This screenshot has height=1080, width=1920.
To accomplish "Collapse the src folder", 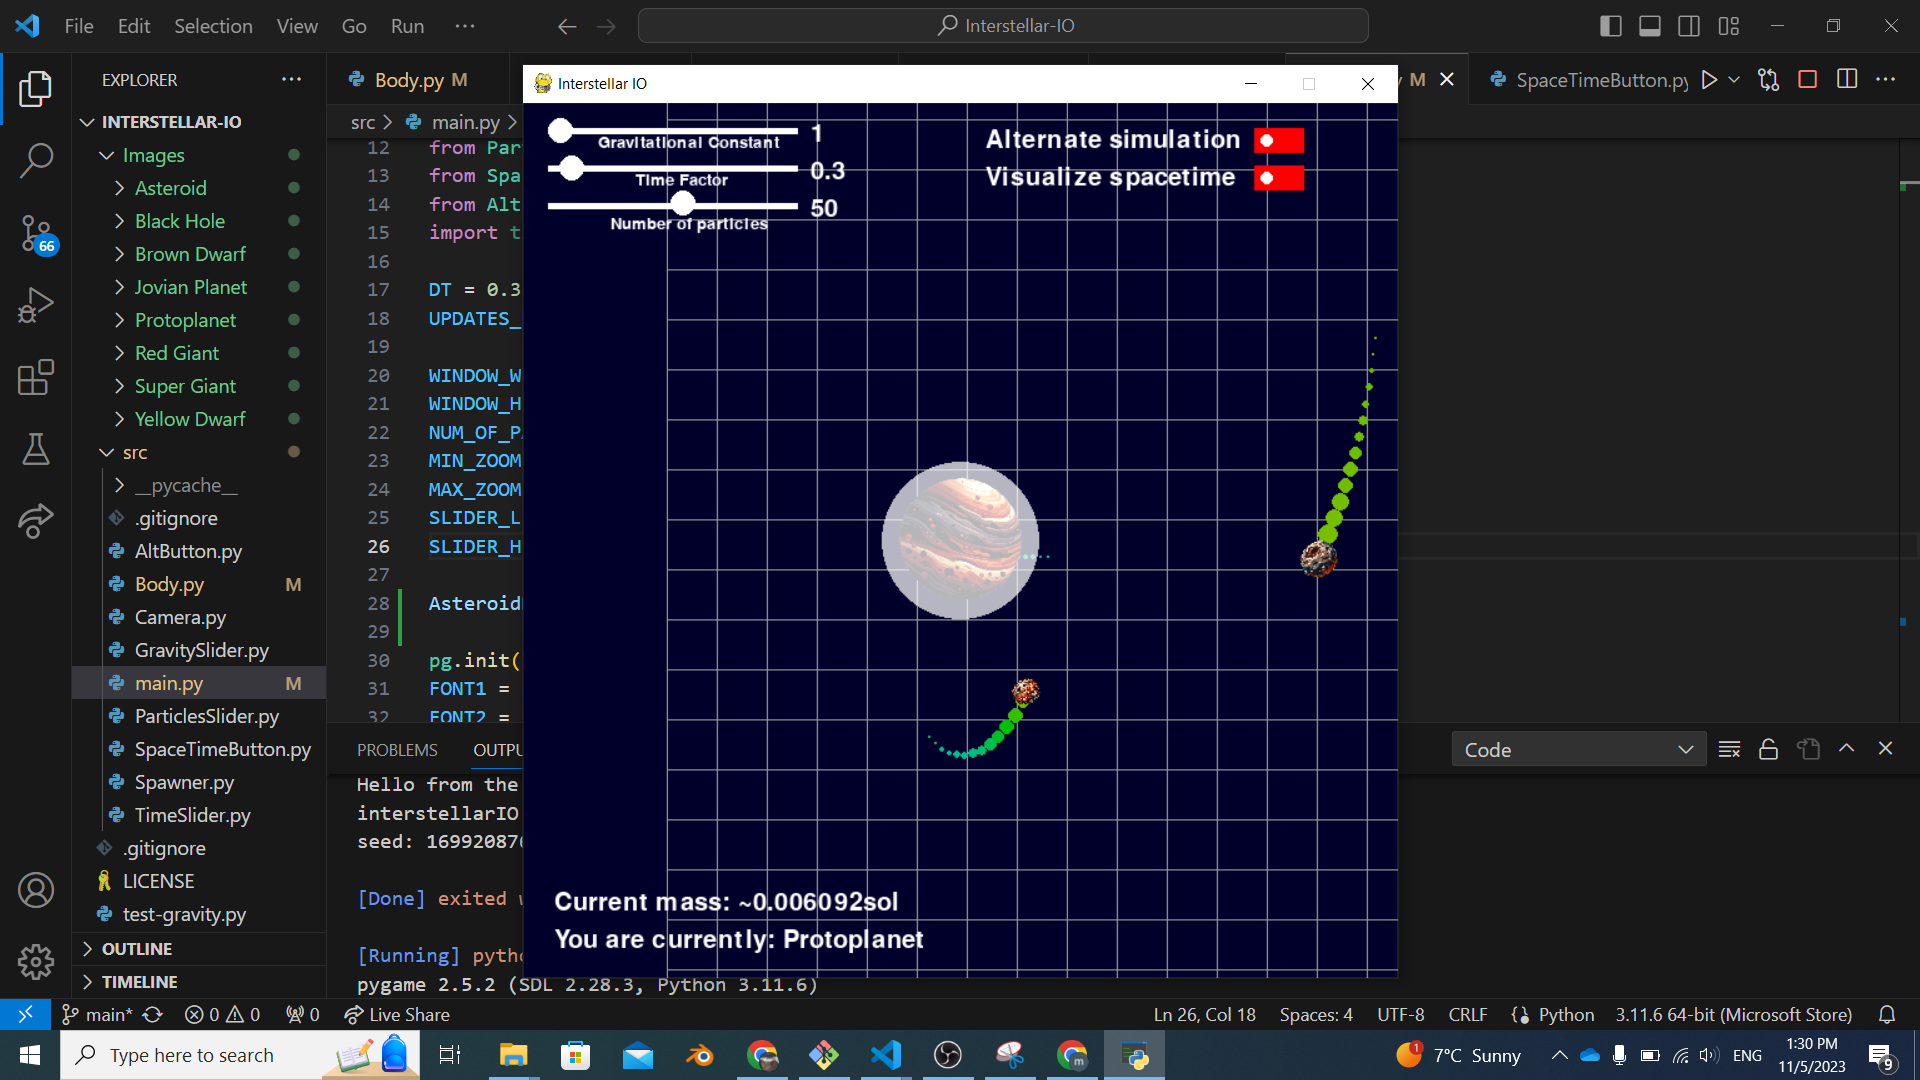I will [x=135, y=452].
